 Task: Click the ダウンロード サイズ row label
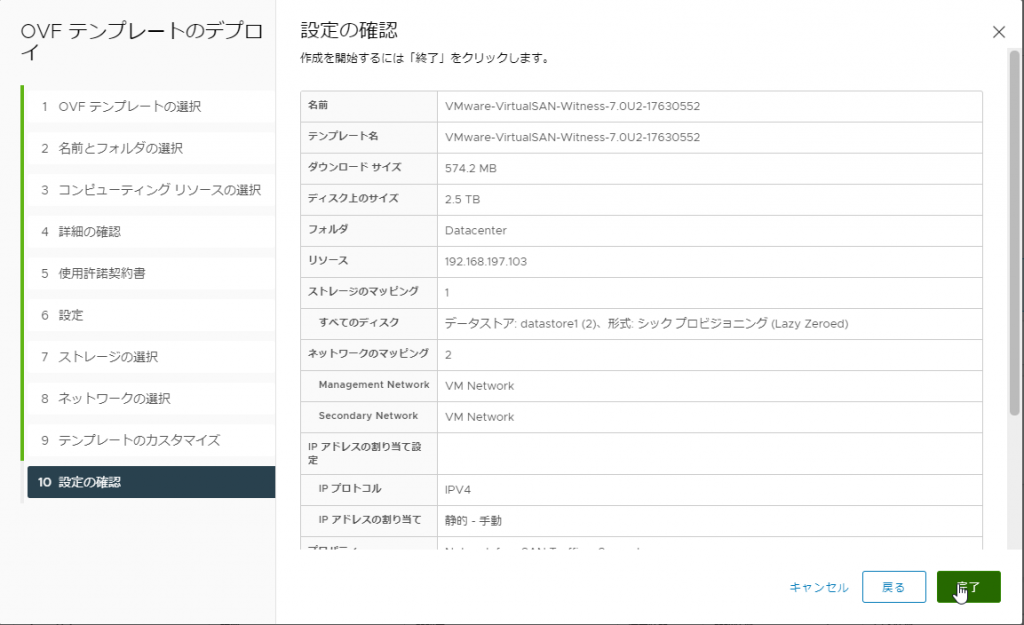pyautogui.click(x=355, y=167)
